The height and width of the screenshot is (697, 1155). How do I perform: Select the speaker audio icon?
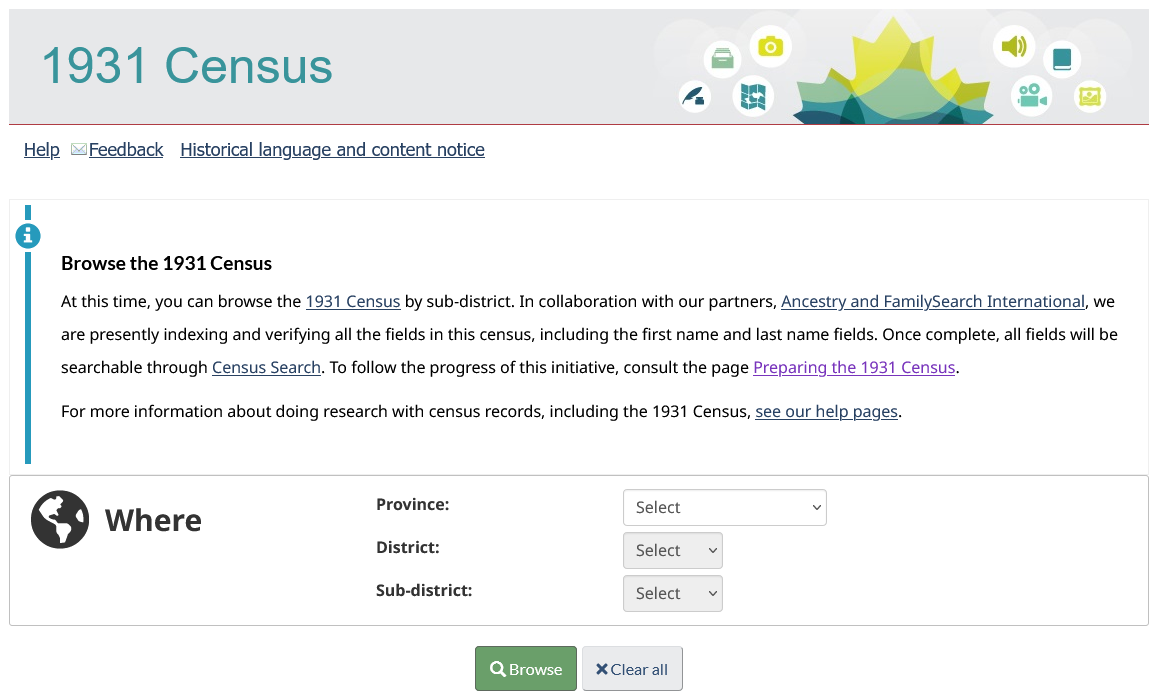(1014, 46)
